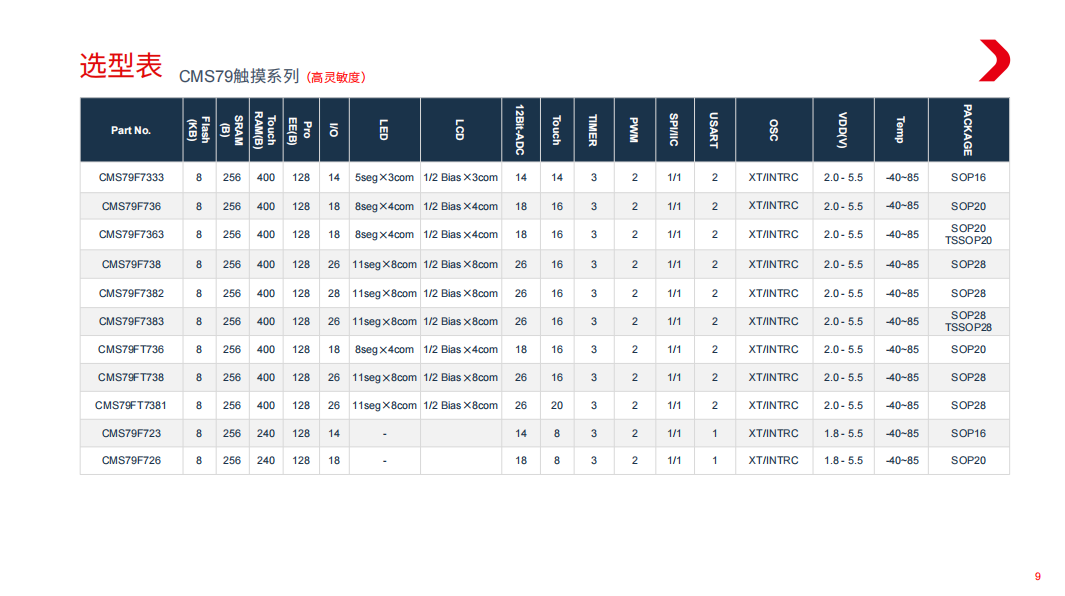Select part number CMS79F7333

[x=131, y=177]
